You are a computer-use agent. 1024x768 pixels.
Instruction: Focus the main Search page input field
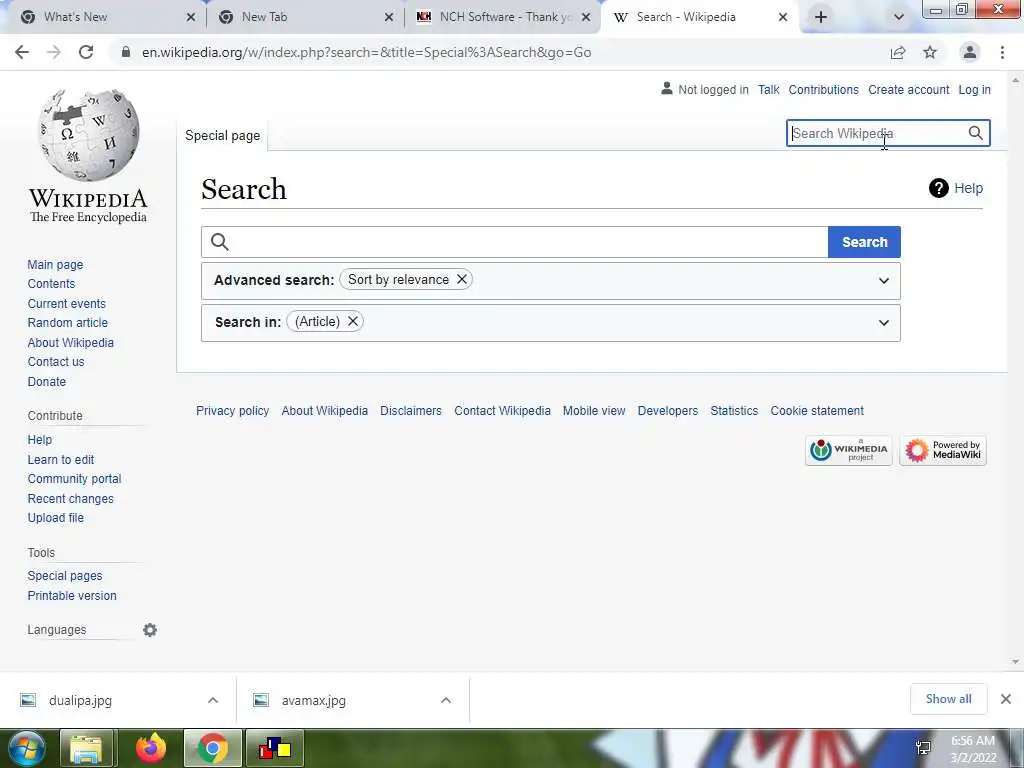click(x=515, y=242)
